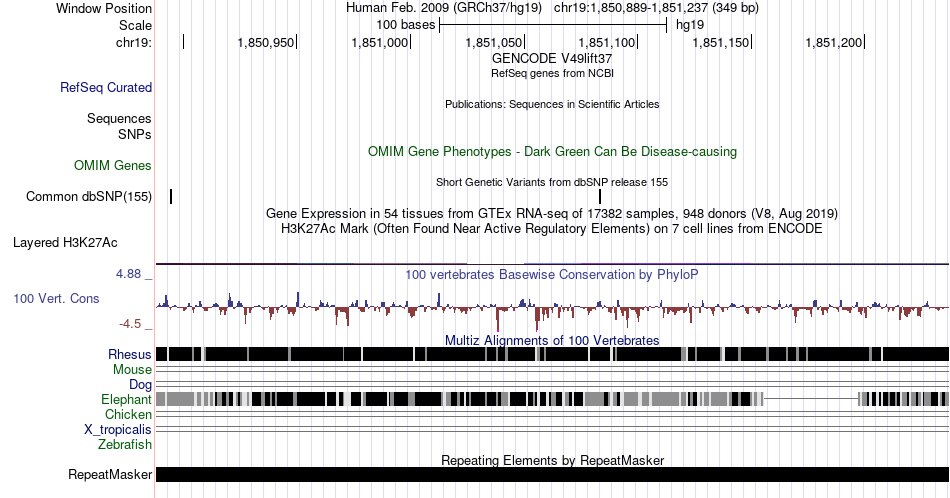Select the Elephant alignment label

pyautogui.click(x=126, y=399)
